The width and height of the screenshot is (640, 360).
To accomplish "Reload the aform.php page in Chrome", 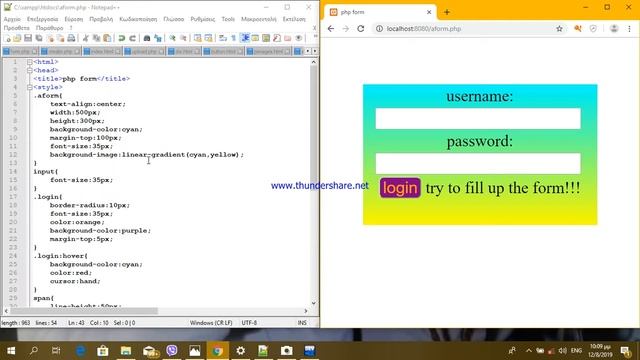I will tap(360, 29).
